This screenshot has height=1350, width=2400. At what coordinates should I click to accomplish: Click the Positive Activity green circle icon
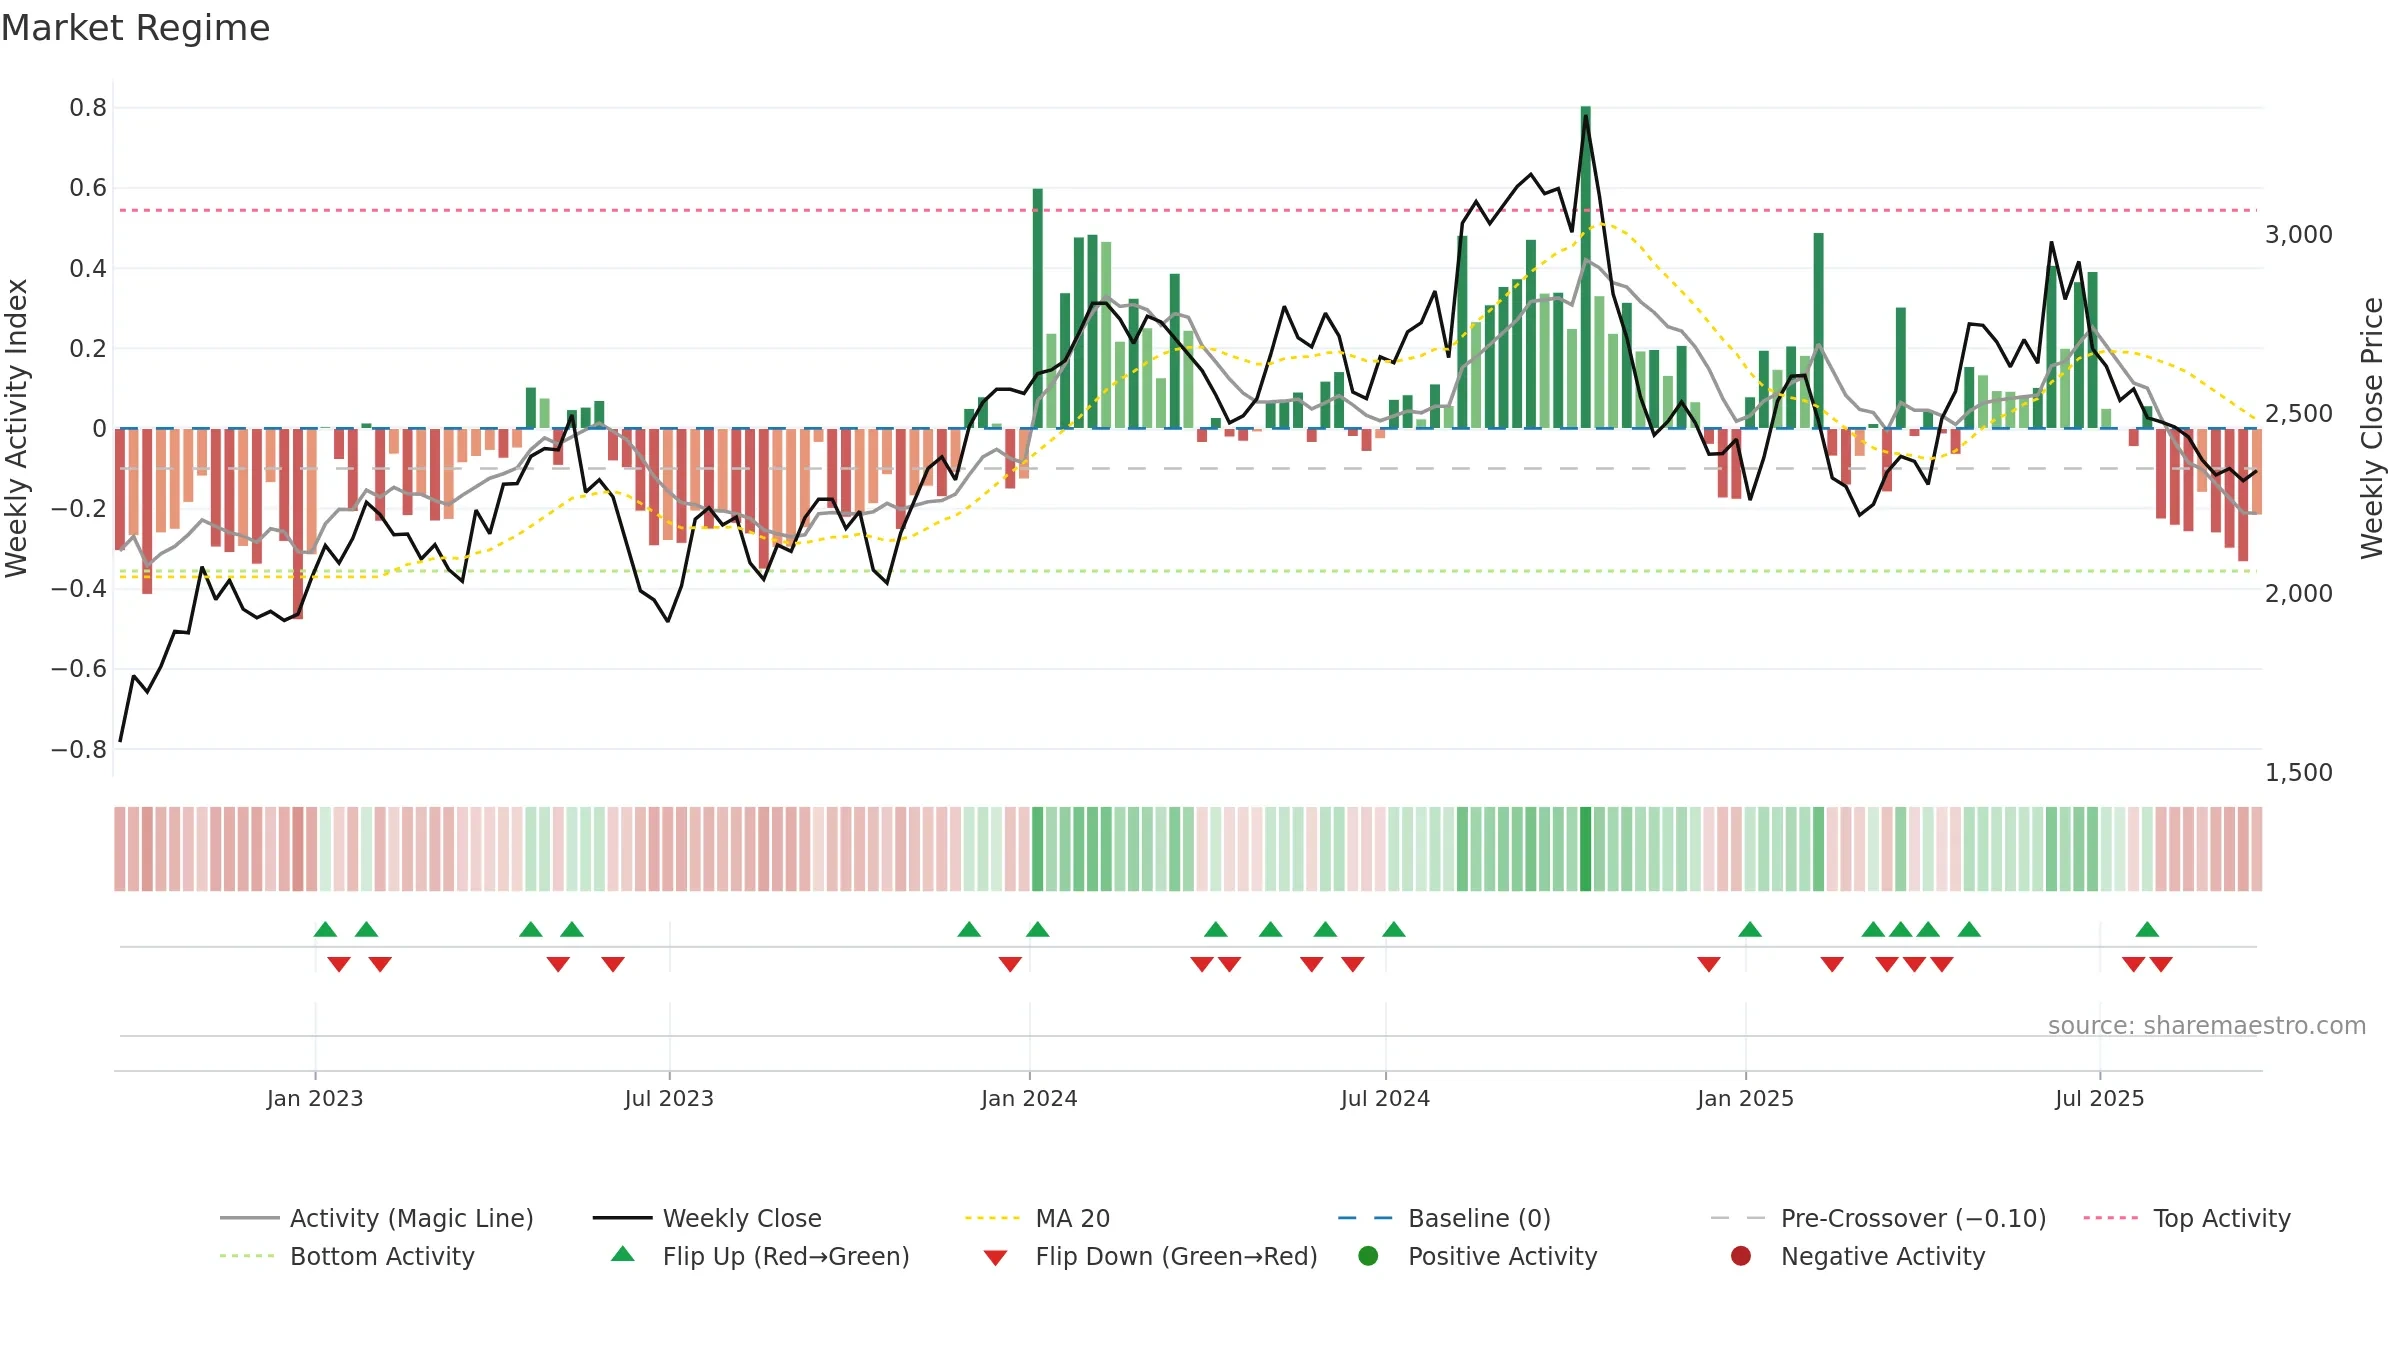point(1368,1256)
